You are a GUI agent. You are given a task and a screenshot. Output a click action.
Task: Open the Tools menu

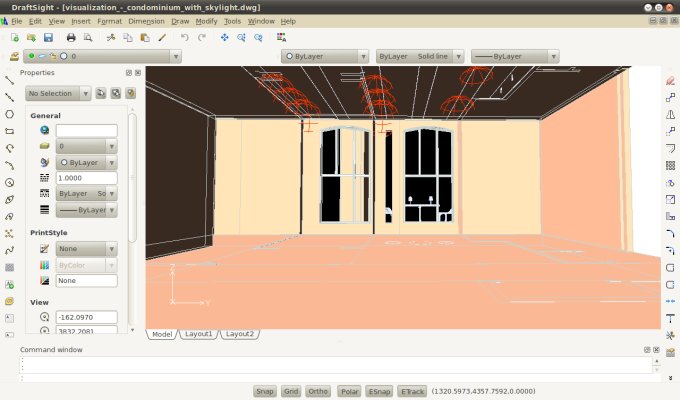pos(232,21)
